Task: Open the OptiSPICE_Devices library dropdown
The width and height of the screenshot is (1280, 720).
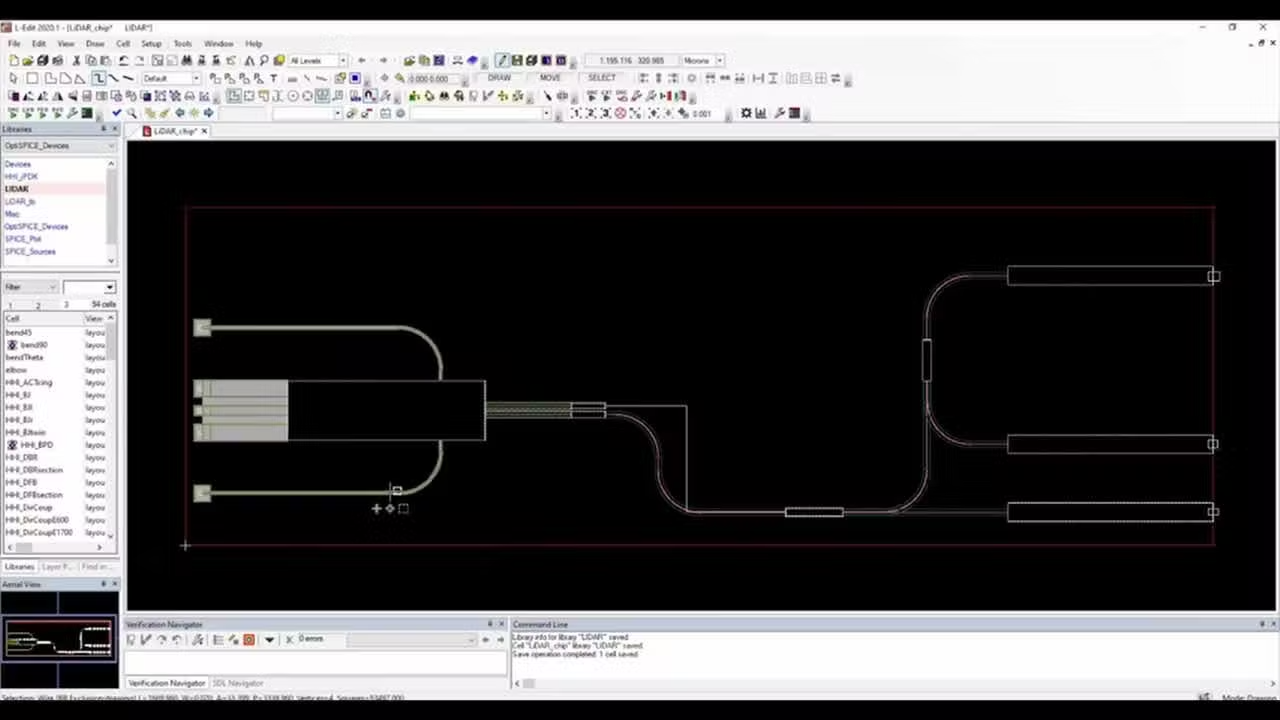Action: coord(59,146)
